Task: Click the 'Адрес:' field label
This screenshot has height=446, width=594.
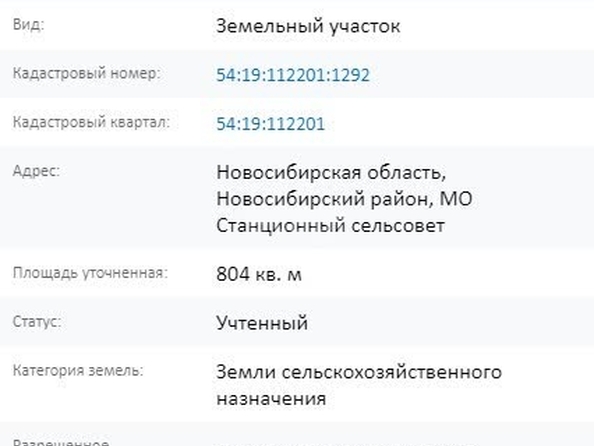Action: 36,171
